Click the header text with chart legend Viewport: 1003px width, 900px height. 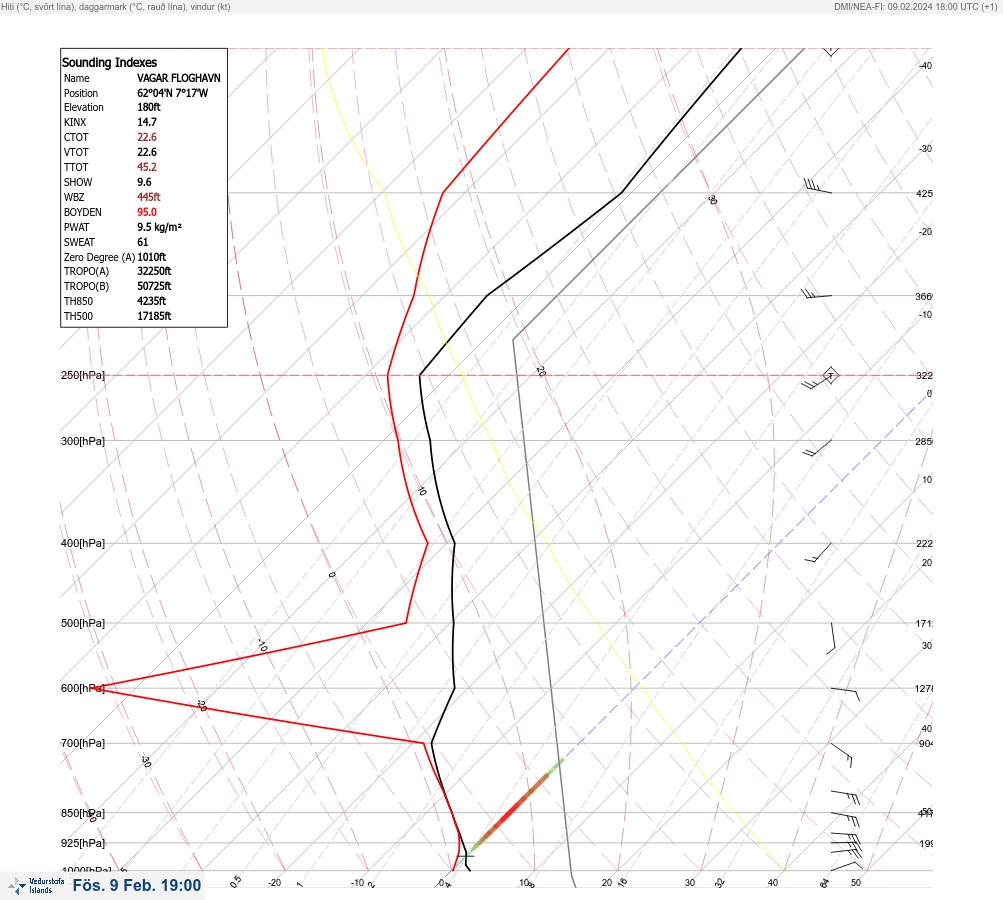[x=116, y=6]
